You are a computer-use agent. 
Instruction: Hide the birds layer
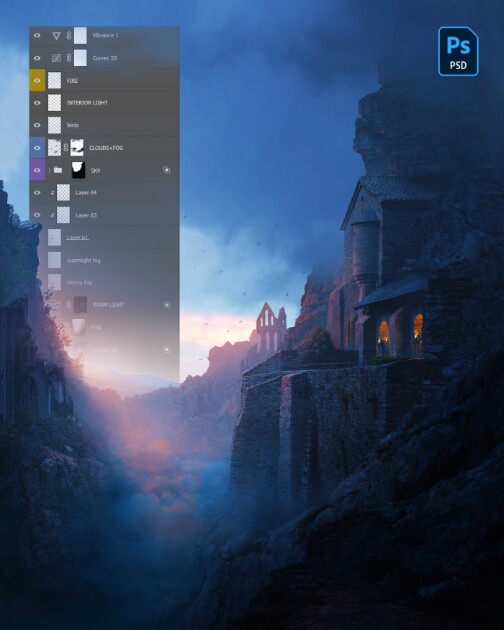point(37,125)
